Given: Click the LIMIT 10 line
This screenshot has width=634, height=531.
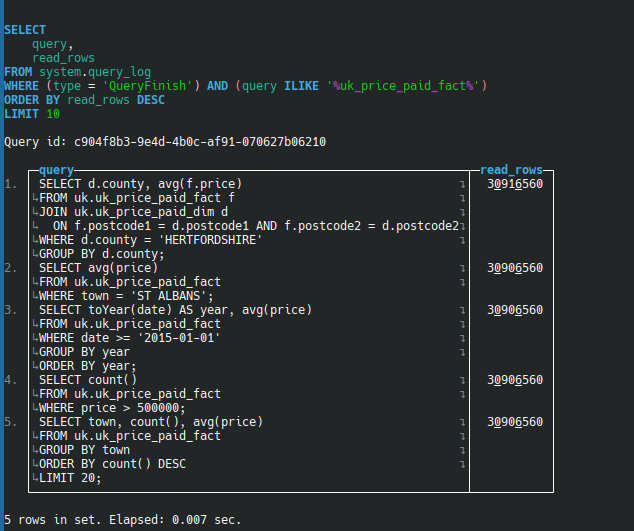Looking at the screenshot, I should click(32, 114).
